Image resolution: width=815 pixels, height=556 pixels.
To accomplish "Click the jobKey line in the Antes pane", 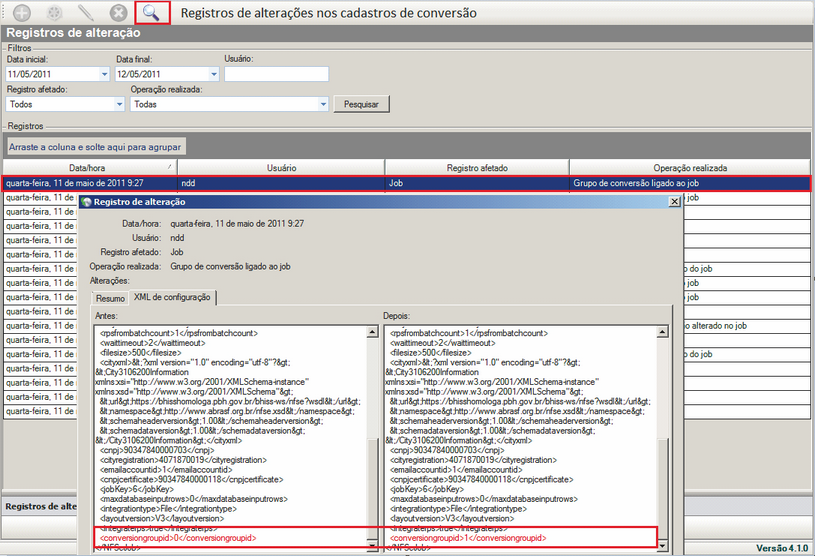I will pyautogui.click(x=137, y=489).
